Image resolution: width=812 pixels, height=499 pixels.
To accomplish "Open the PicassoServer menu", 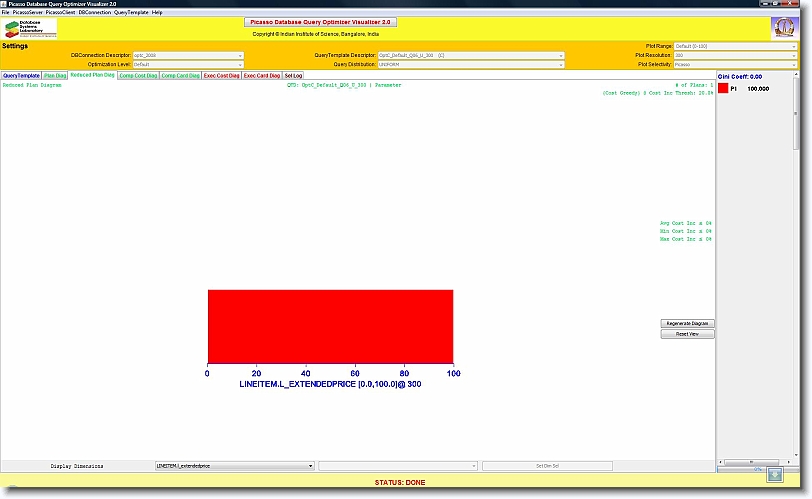I will point(27,12).
